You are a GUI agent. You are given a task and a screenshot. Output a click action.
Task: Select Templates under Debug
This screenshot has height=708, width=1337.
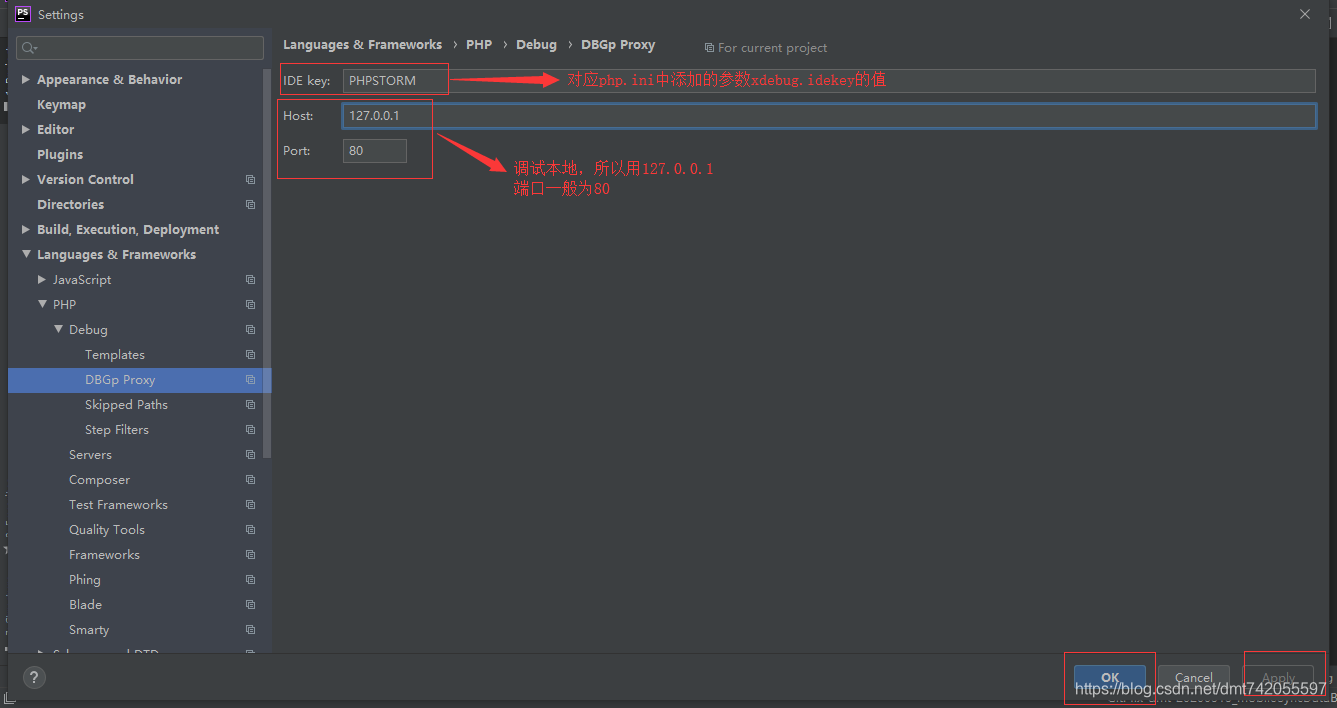[x=115, y=354]
